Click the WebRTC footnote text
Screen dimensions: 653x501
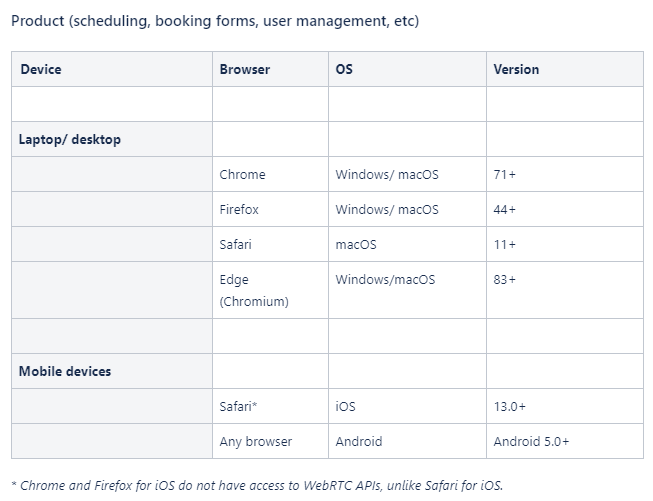tap(257, 486)
